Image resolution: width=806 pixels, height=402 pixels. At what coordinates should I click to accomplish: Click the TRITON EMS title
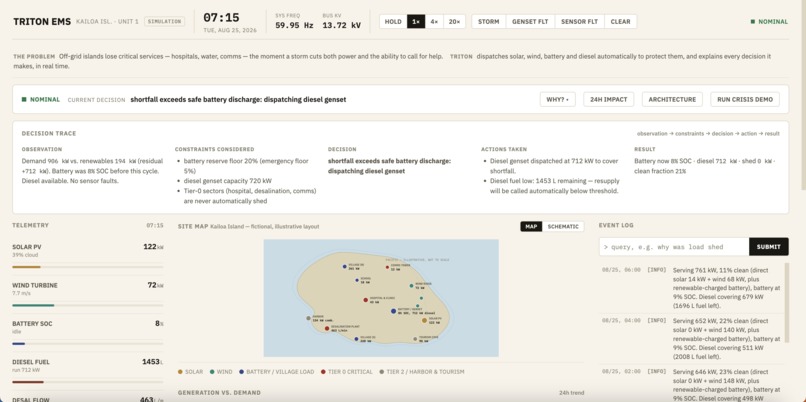[42, 22]
